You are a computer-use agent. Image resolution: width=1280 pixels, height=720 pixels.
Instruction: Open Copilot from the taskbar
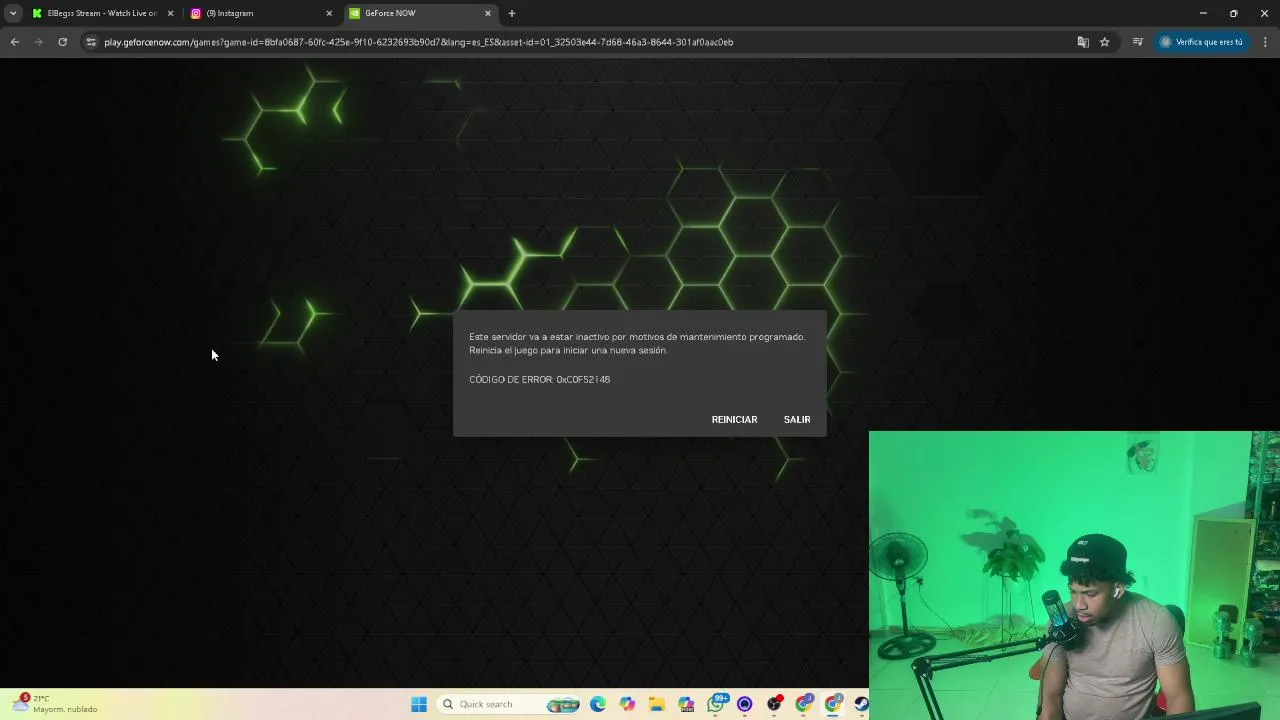(627, 704)
